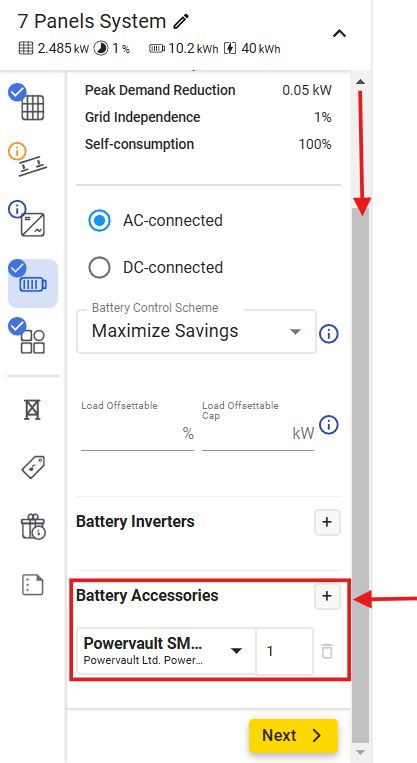Collapse the 7 Panels System header
Screen dimensions: 417x763
click(x=339, y=34)
